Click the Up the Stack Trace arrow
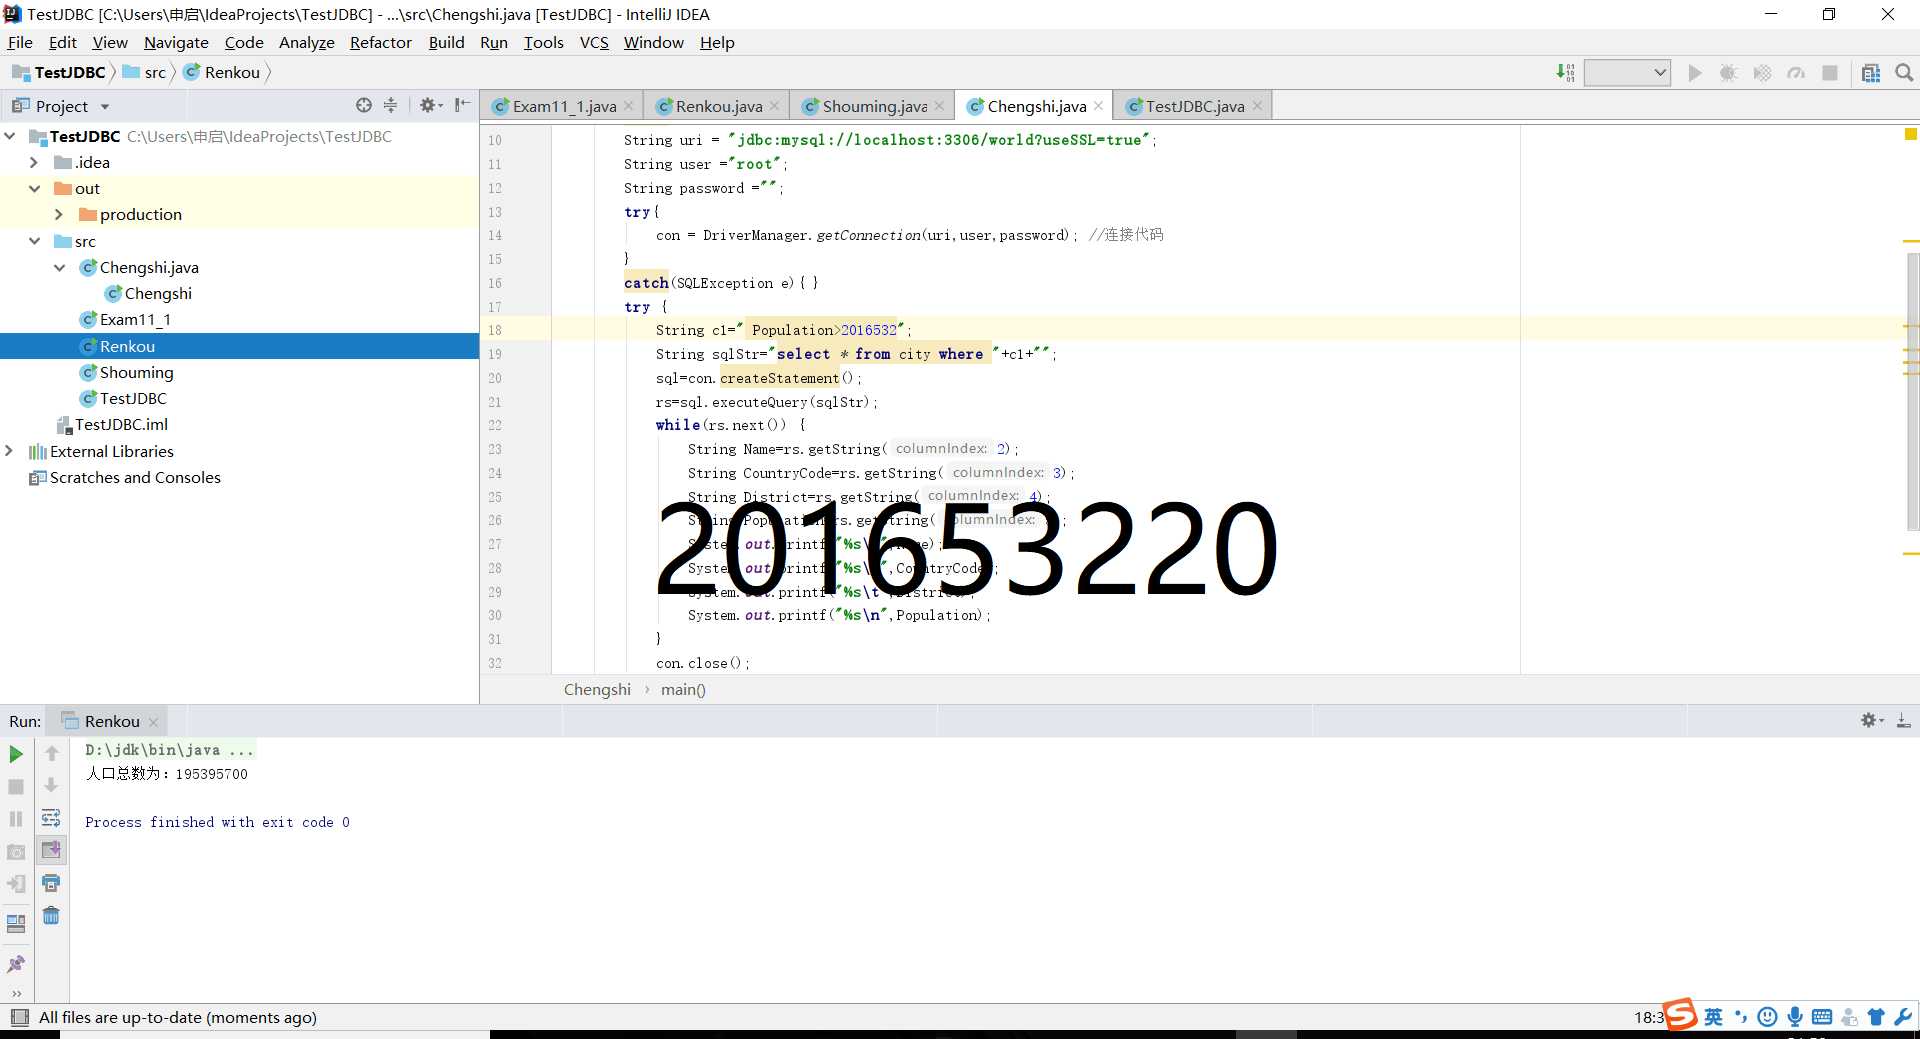 pos(52,753)
